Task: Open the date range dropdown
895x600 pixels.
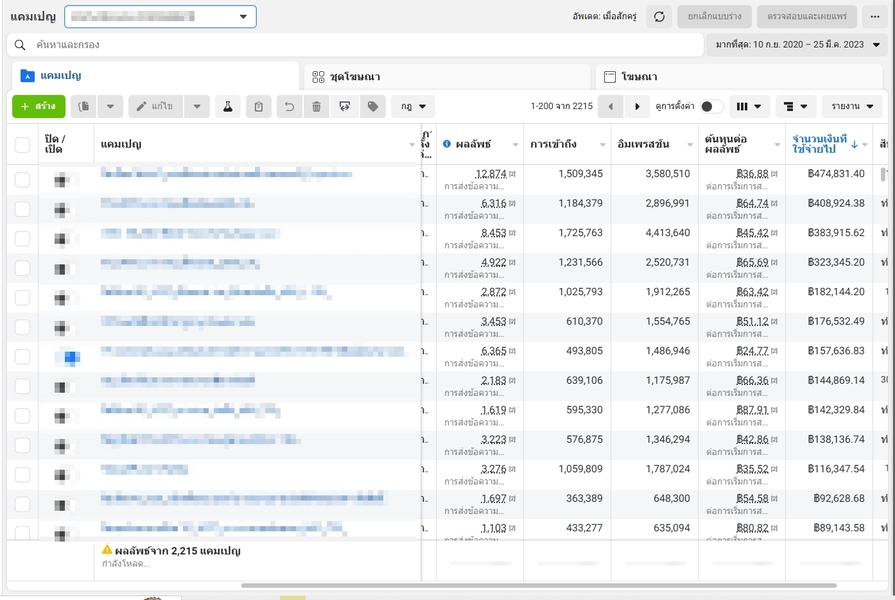Action: click(798, 45)
